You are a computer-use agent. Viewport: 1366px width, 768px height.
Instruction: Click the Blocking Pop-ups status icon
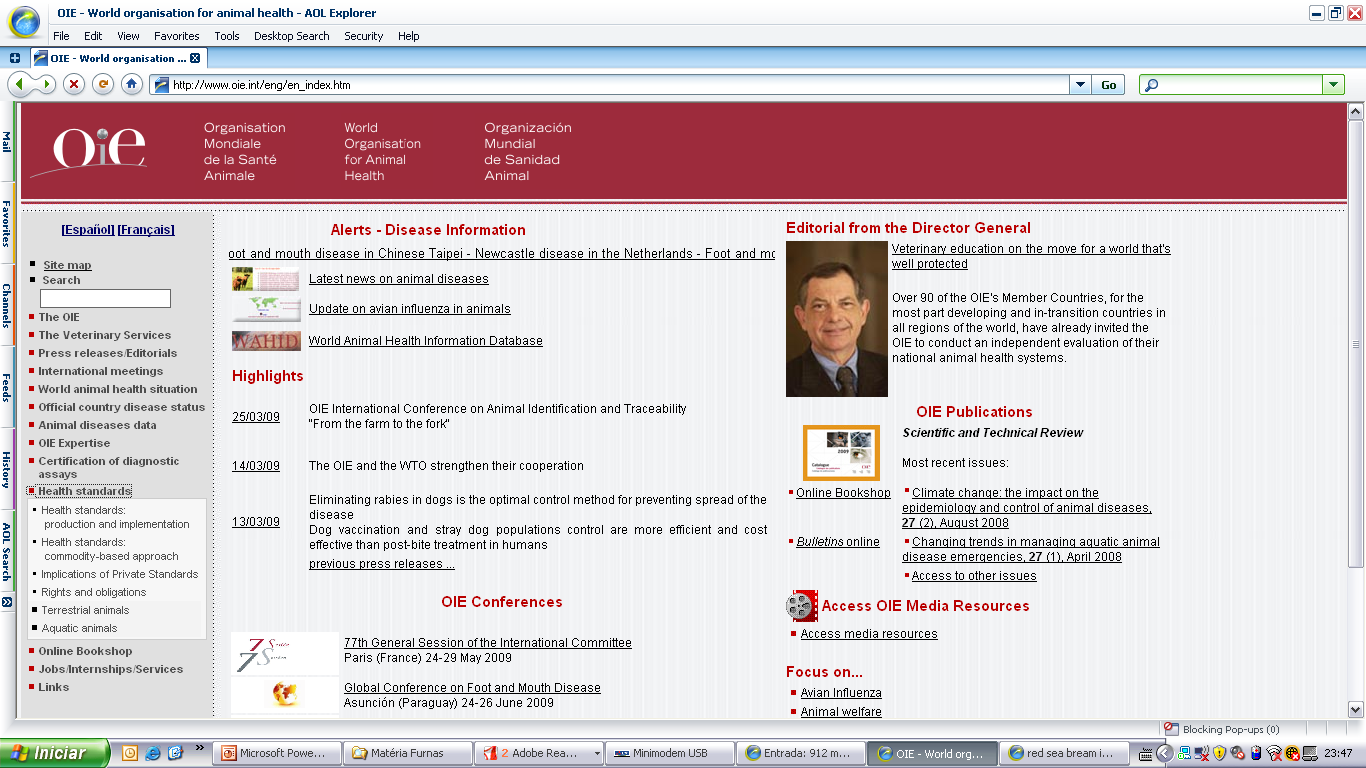[x=1171, y=729]
